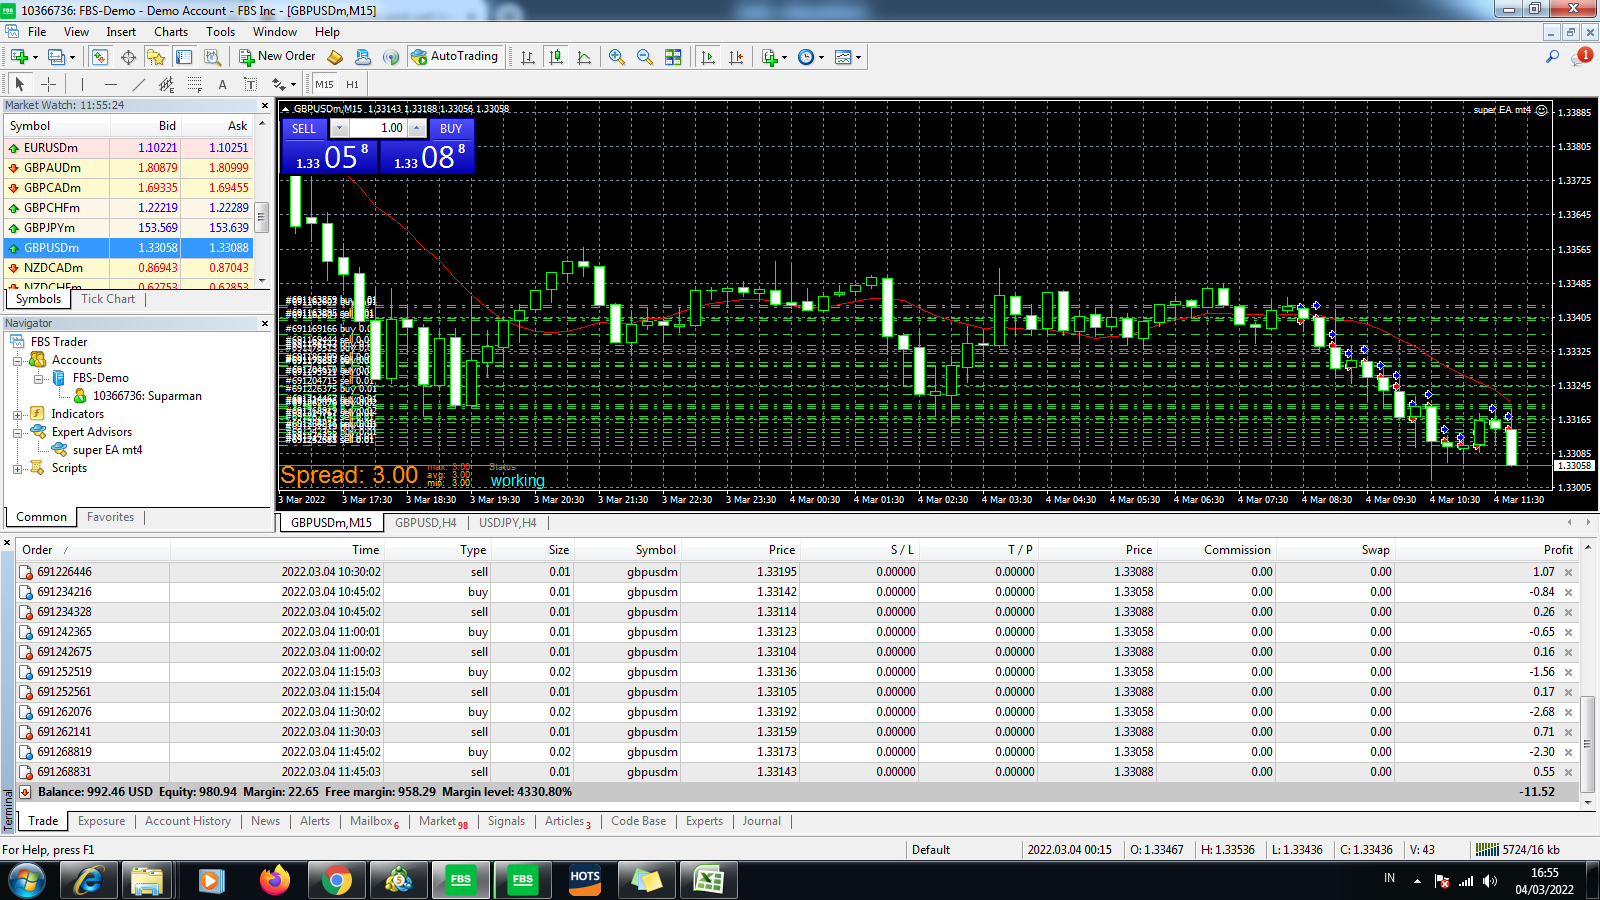
Task: Click the Templates icon in the toolbar
Action: coord(843,57)
